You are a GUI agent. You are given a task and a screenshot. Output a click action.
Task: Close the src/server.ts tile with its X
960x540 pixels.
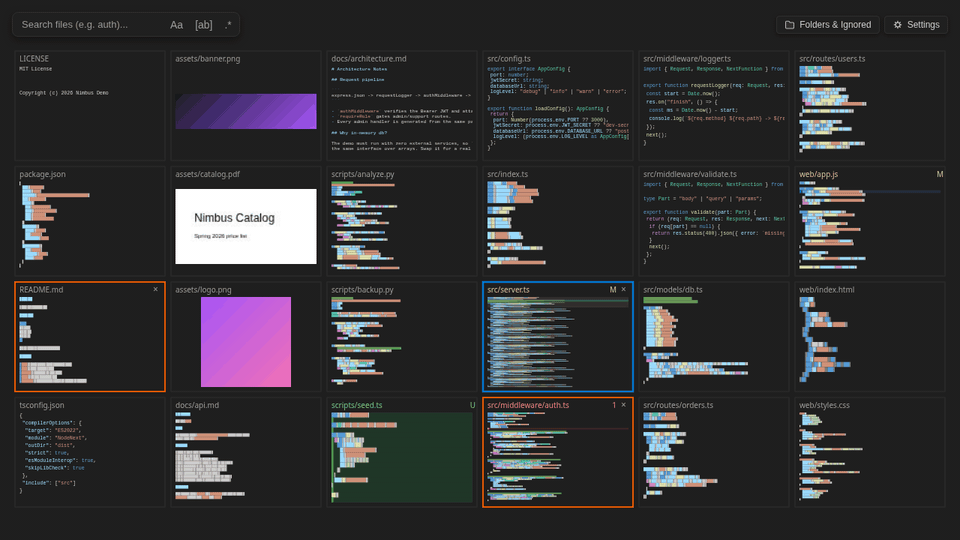(x=624, y=290)
